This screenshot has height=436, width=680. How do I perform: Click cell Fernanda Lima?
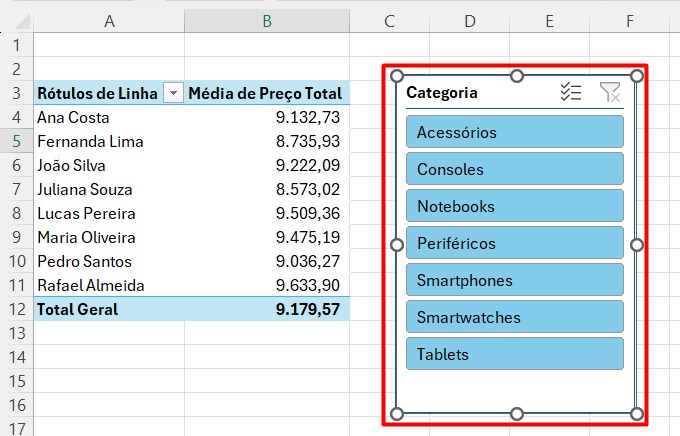pos(109,141)
